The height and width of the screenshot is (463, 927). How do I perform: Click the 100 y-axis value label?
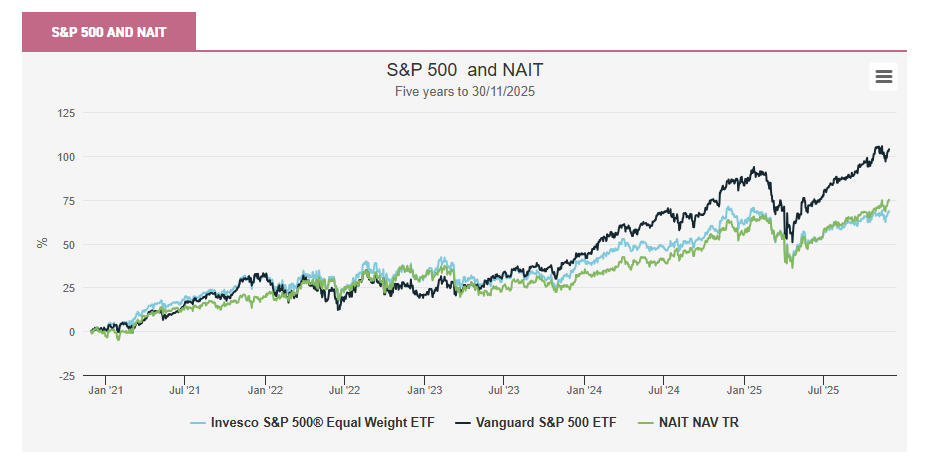point(65,157)
